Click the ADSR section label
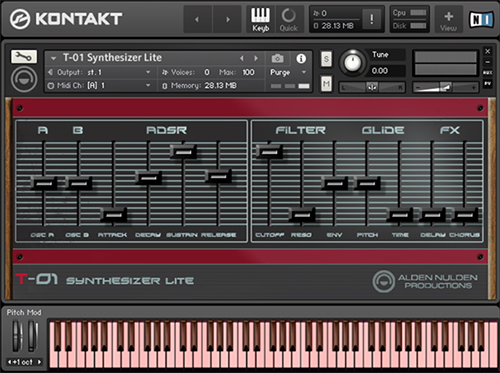The image size is (500, 373). (x=167, y=130)
